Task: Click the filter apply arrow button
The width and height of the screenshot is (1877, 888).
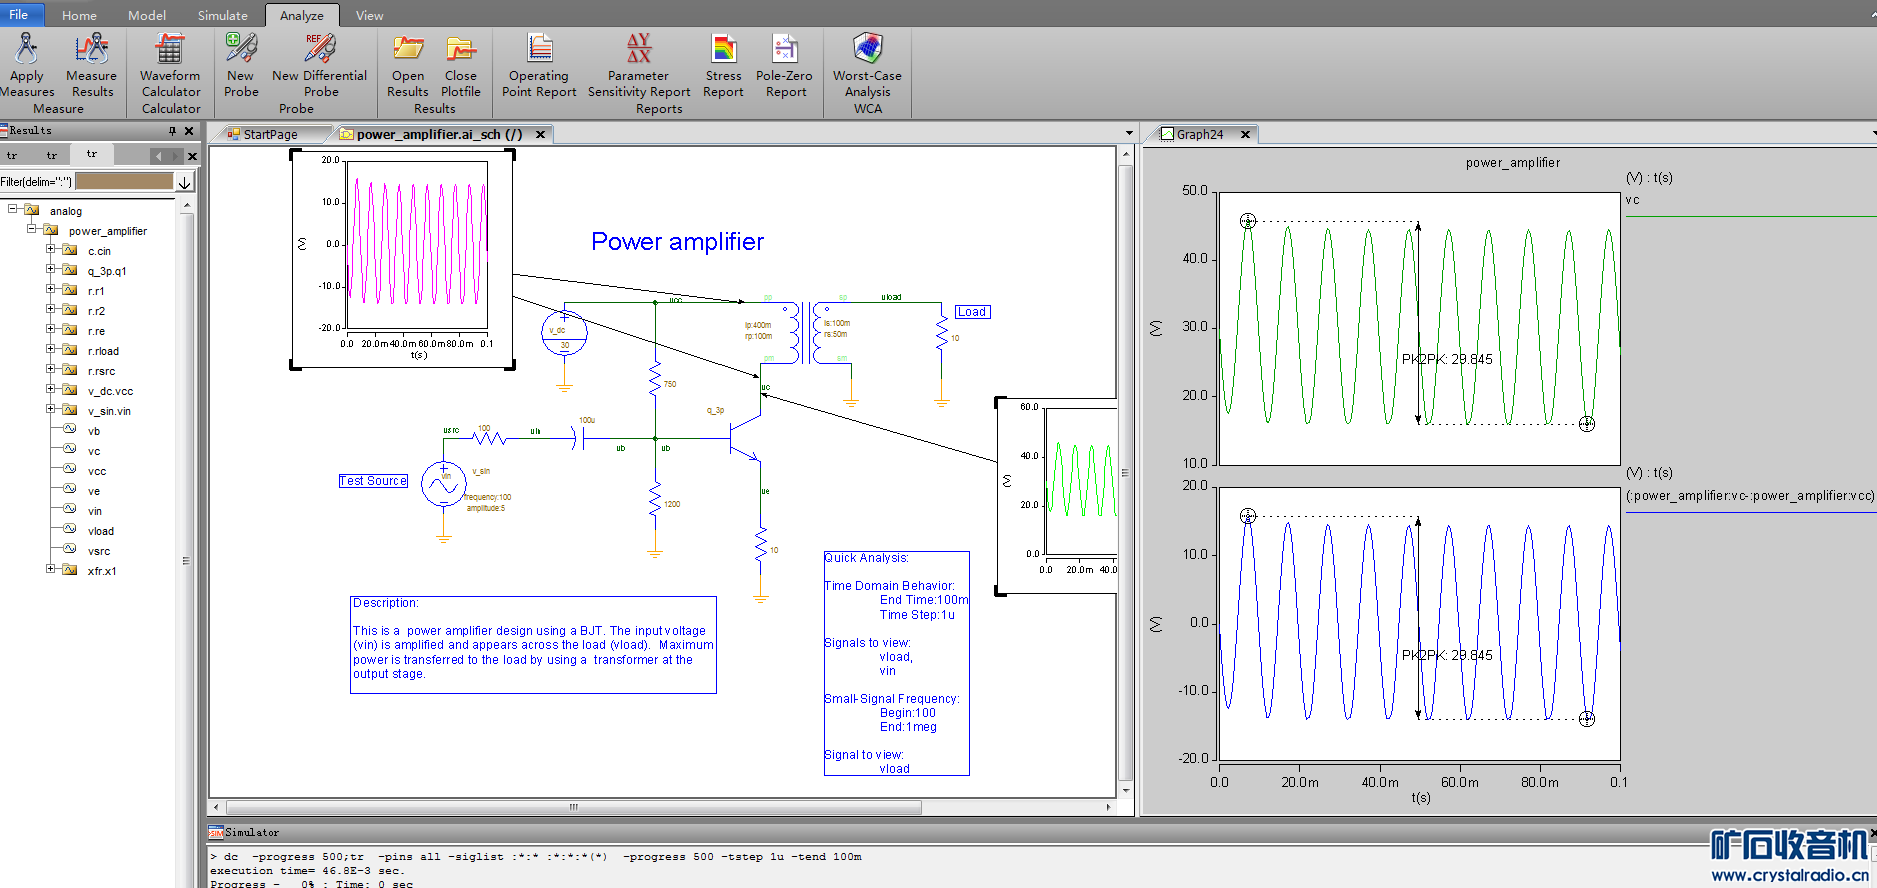Action: 184,182
